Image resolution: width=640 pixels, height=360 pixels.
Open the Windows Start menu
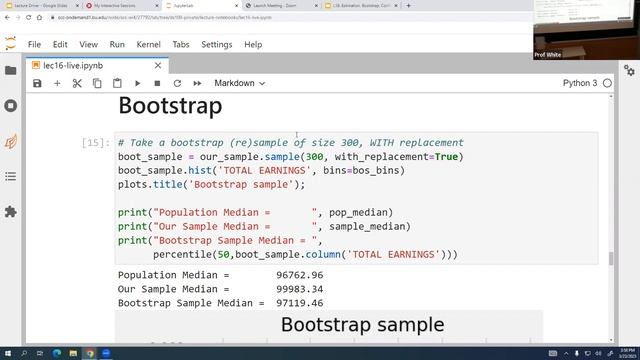(x=8, y=353)
